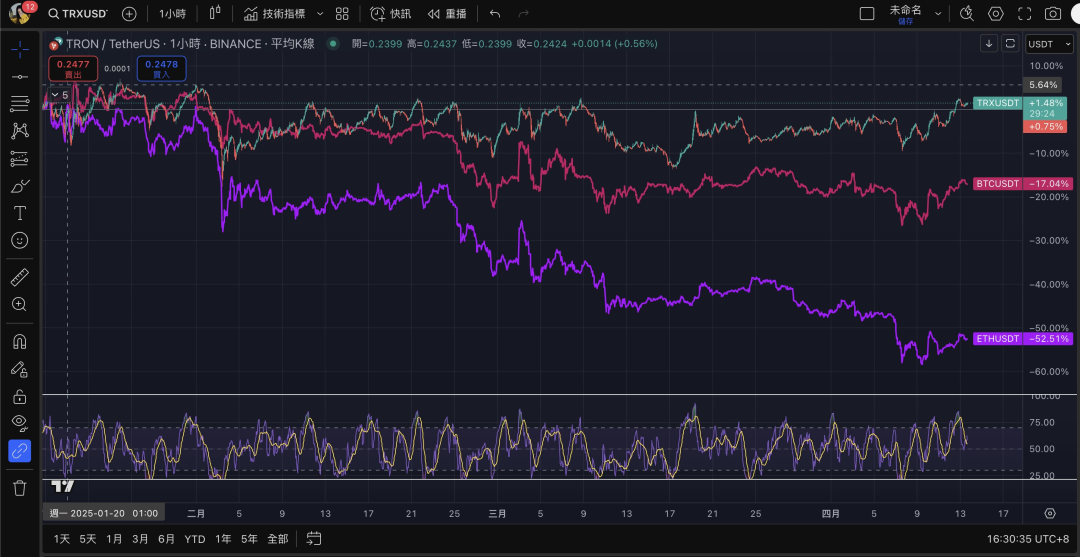The height and width of the screenshot is (557, 1080).
Task: Click the 5.64% crosshair scale label
Action: [x=1043, y=85]
